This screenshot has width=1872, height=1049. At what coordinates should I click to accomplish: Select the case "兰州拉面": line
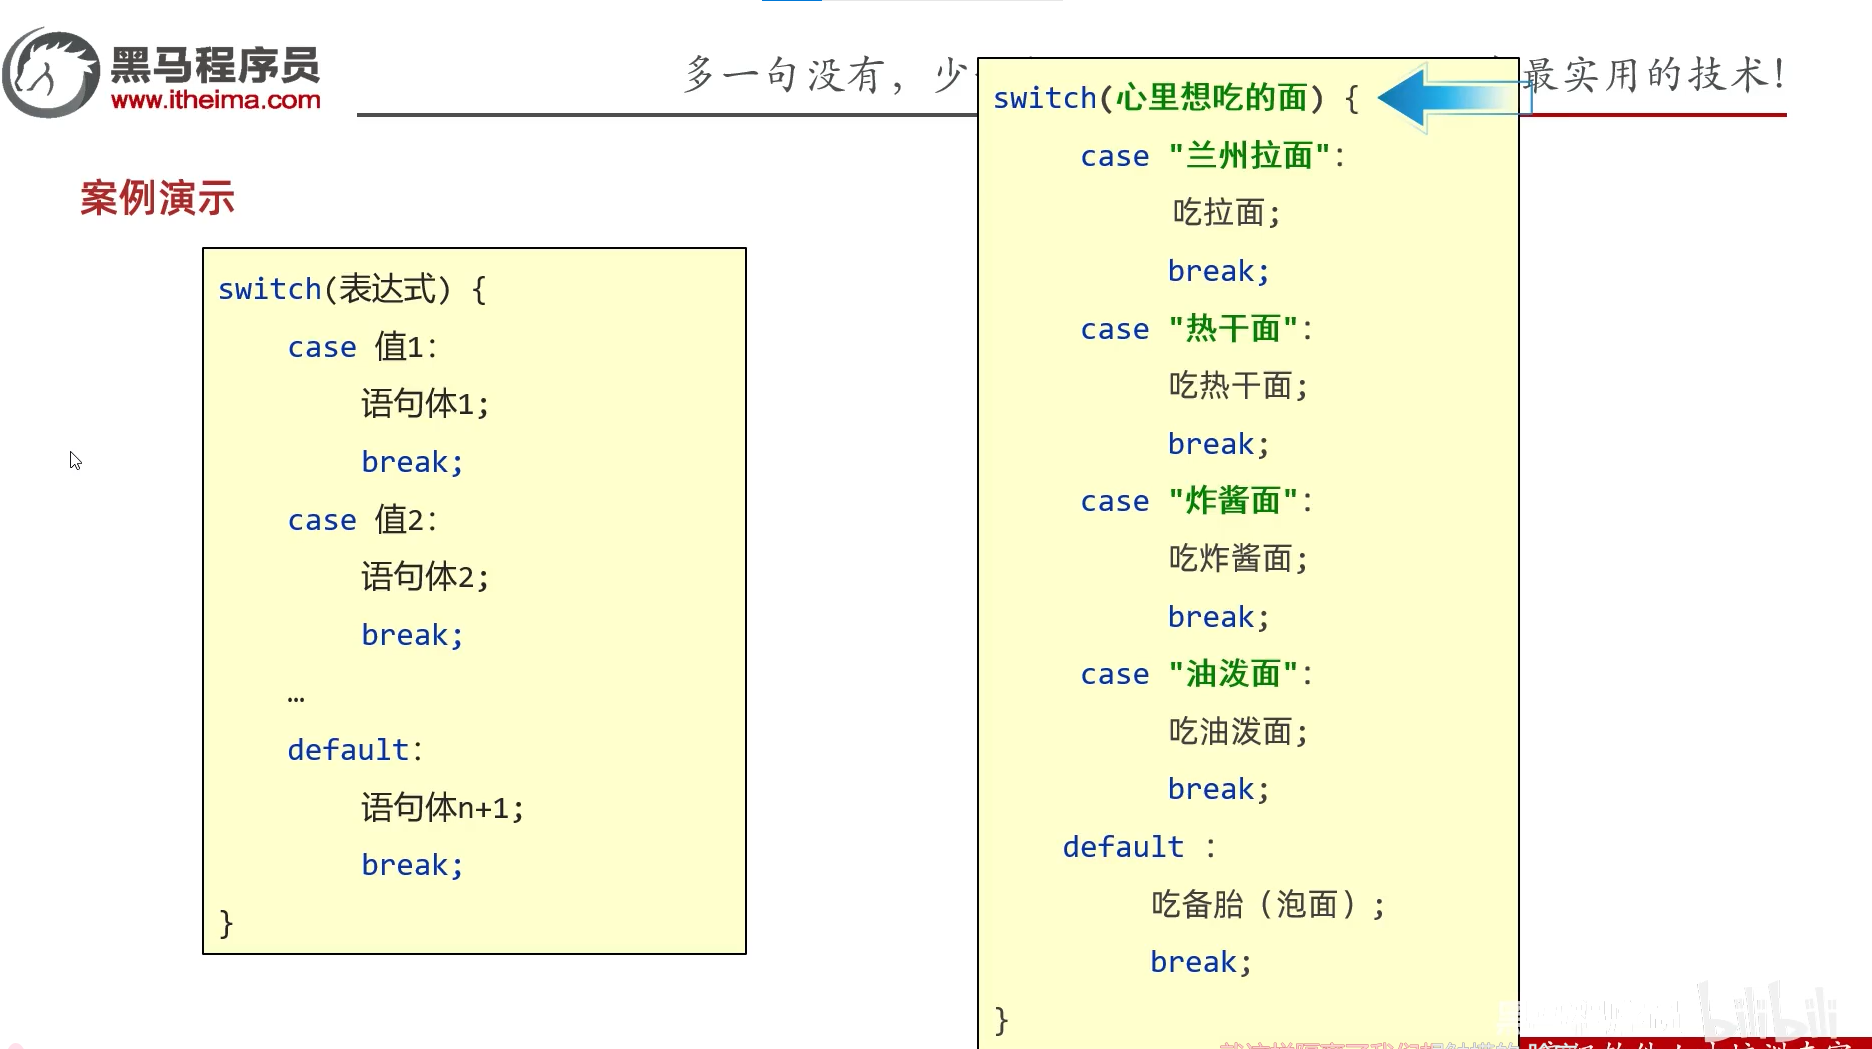click(x=1213, y=156)
